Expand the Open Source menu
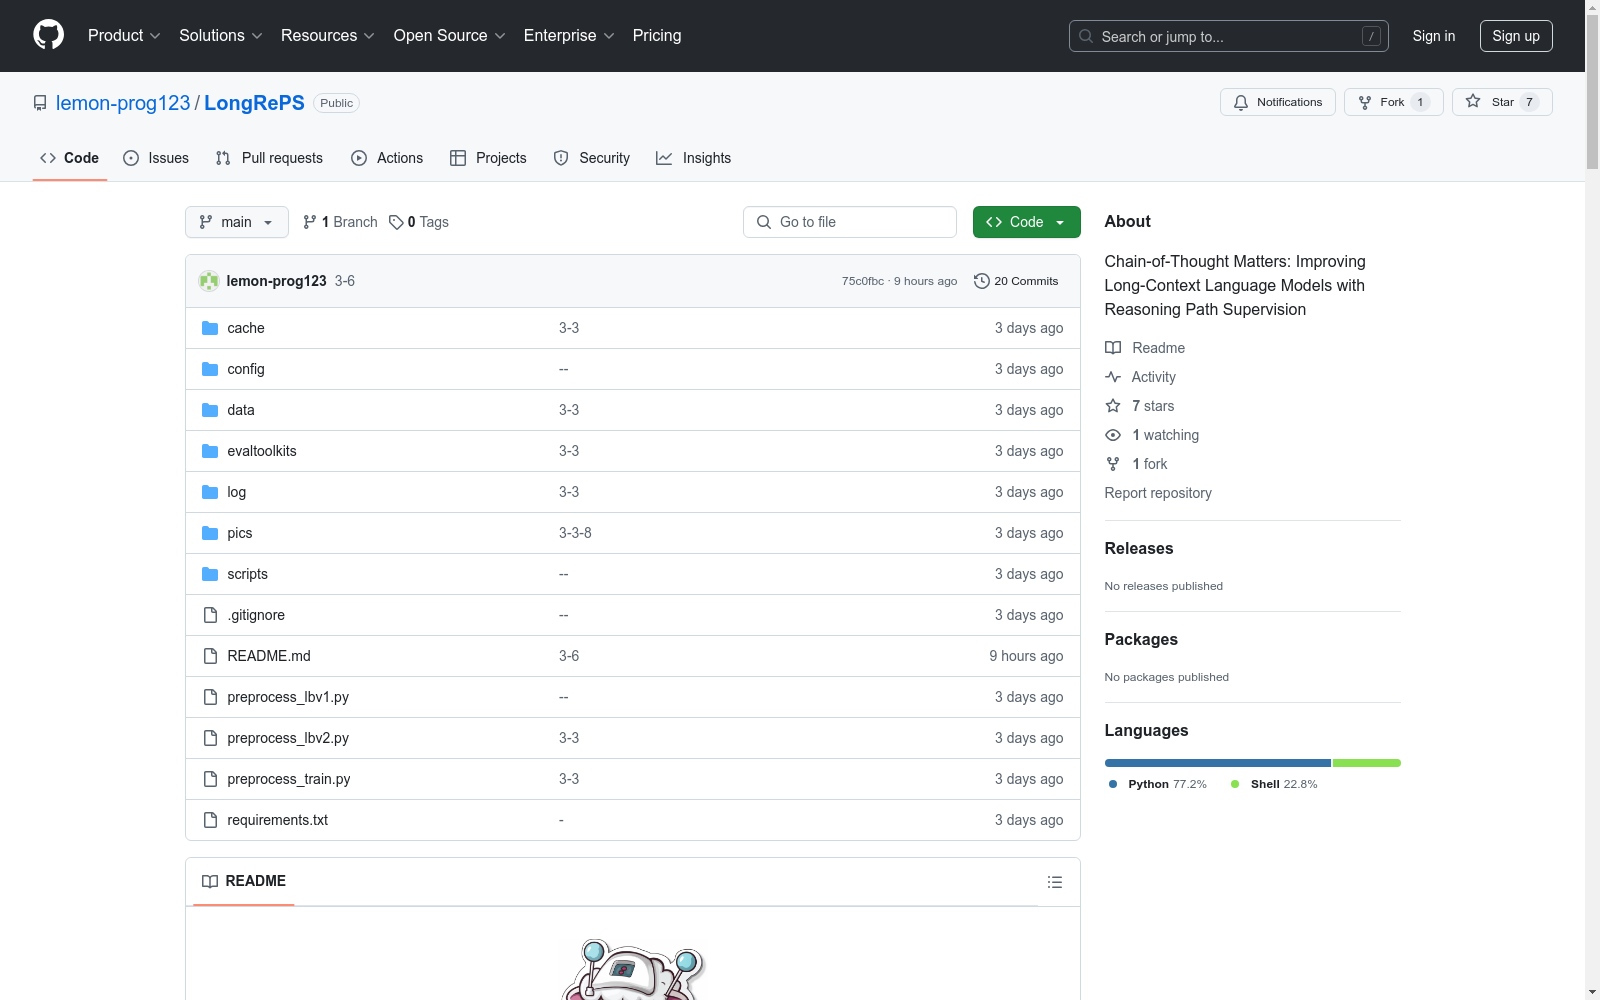 [450, 36]
